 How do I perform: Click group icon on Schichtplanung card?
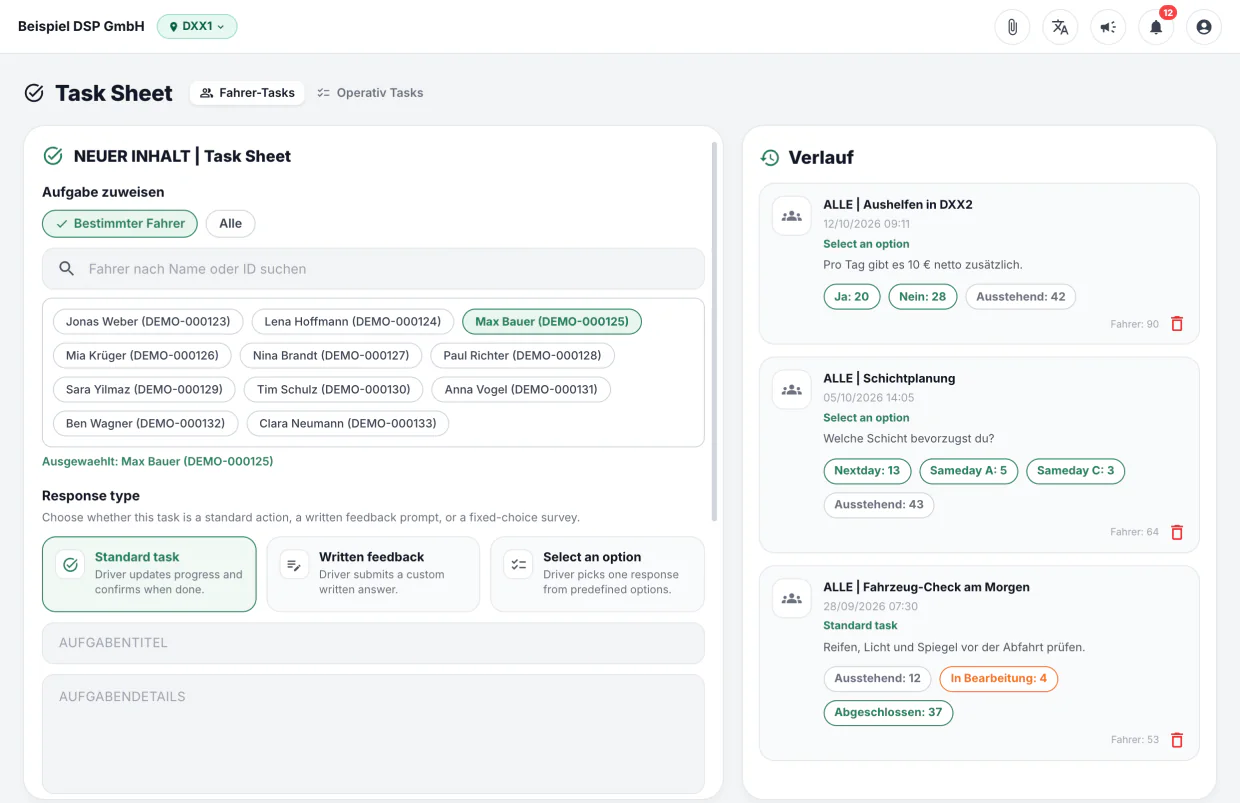tap(792, 390)
